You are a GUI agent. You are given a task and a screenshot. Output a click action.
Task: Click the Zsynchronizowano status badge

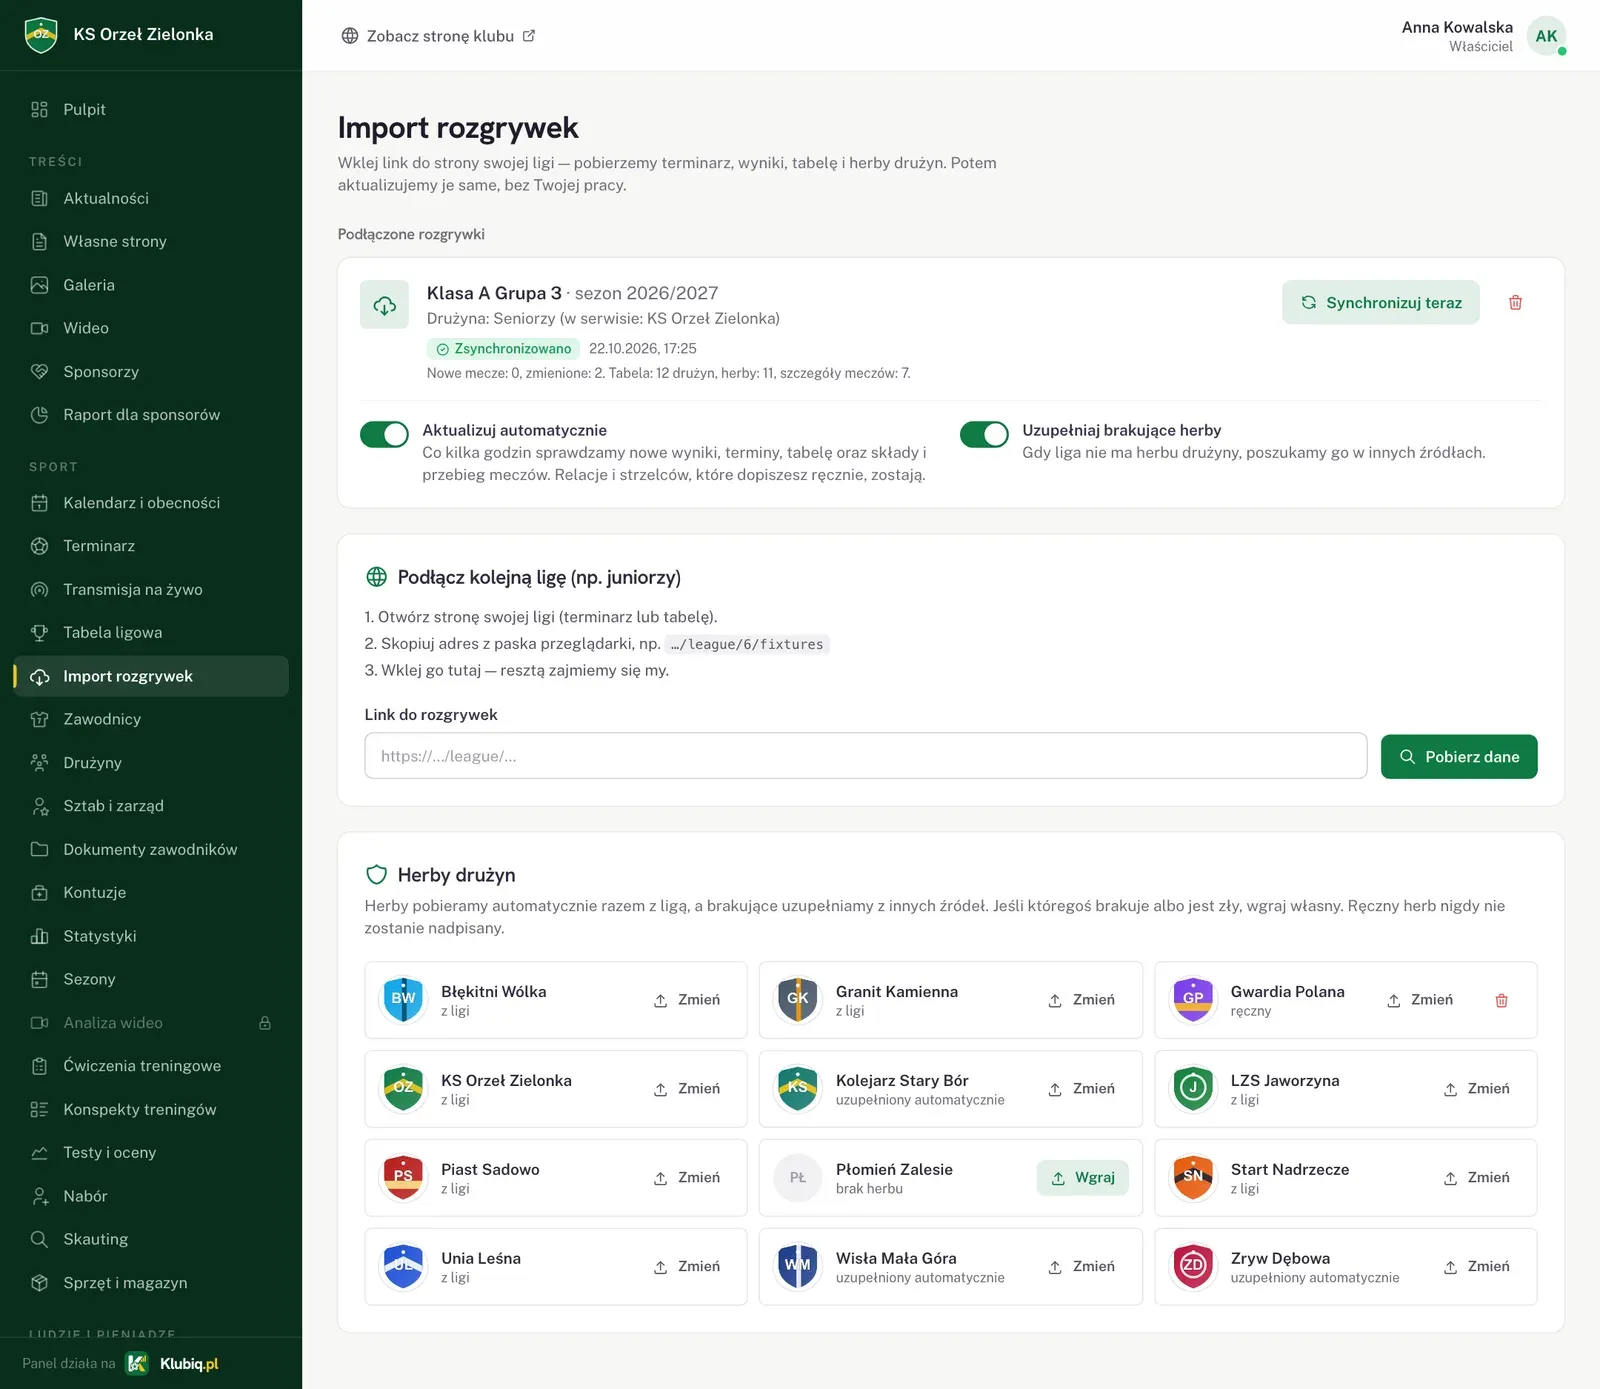[503, 349]
